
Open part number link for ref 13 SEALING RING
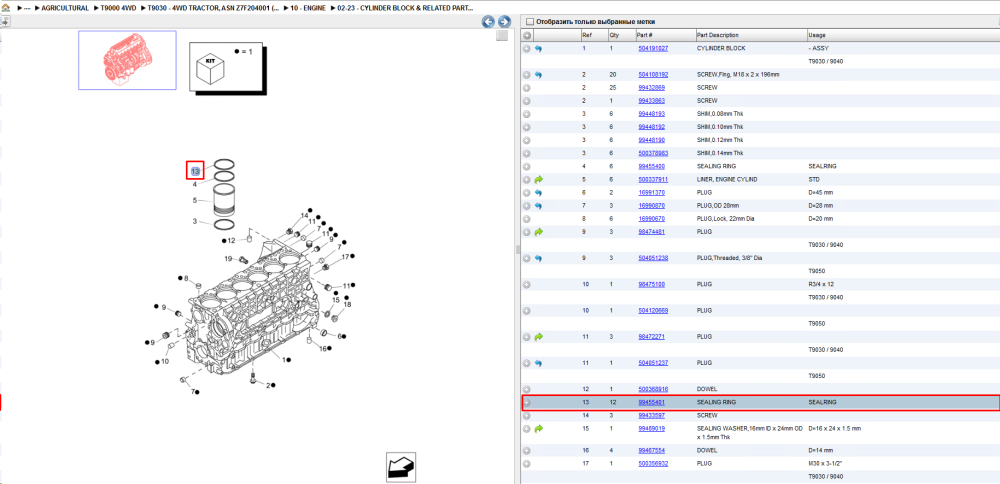click(651, 402)
